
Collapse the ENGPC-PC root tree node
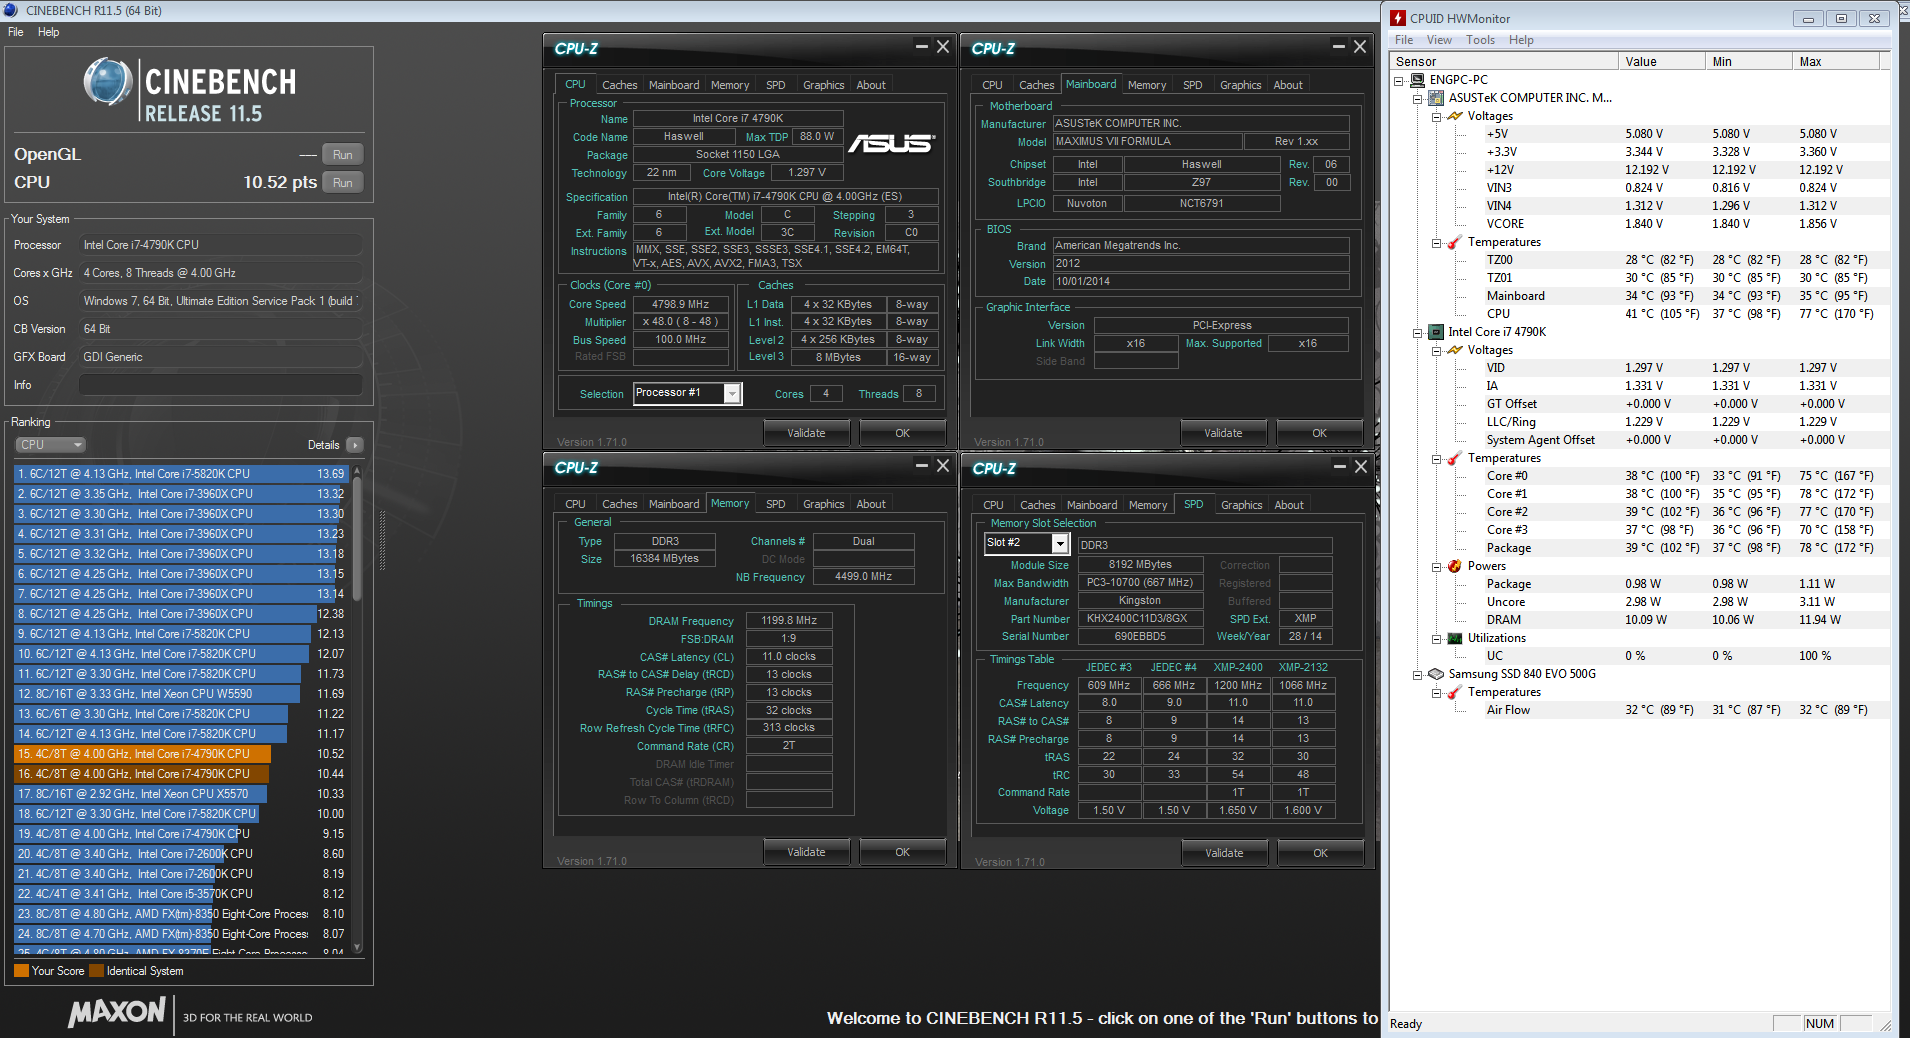[x=1399, y=81]
